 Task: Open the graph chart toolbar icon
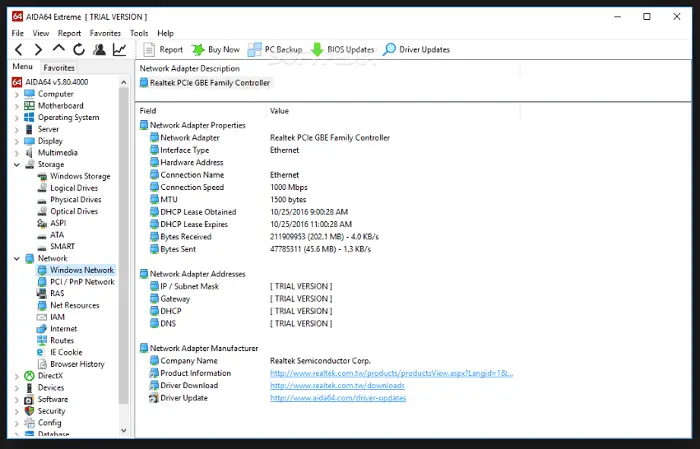[119, 50]
